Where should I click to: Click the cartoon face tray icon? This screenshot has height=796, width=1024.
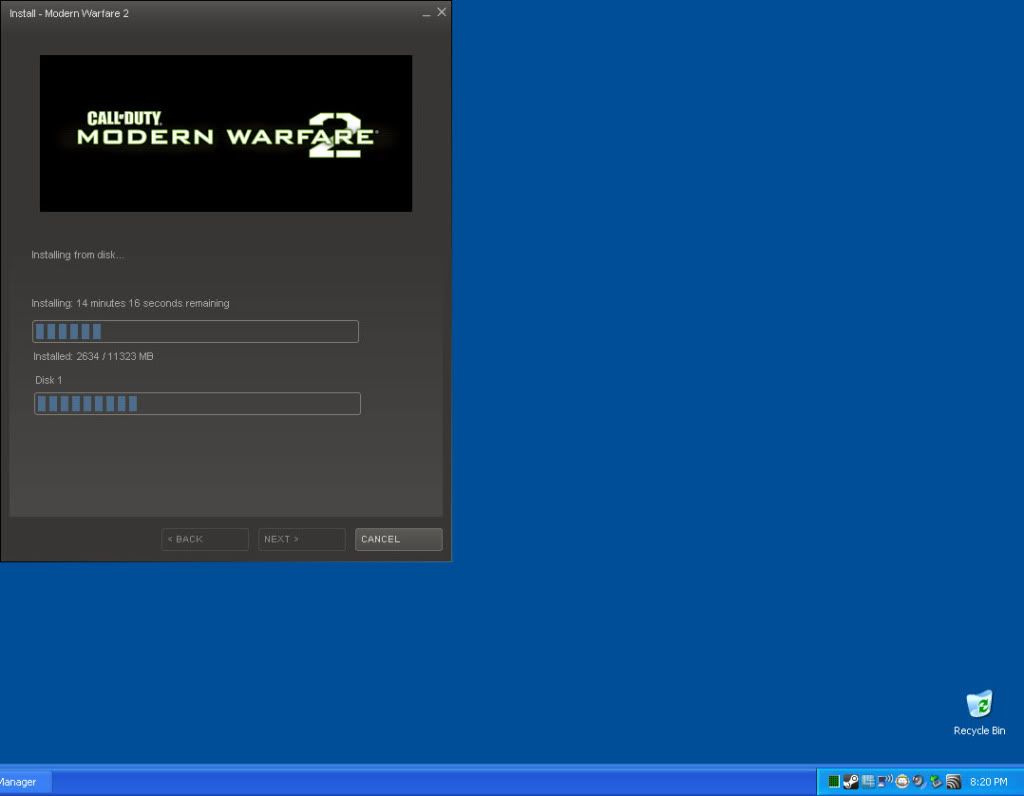pyautogui.click(x=902, y=782)
